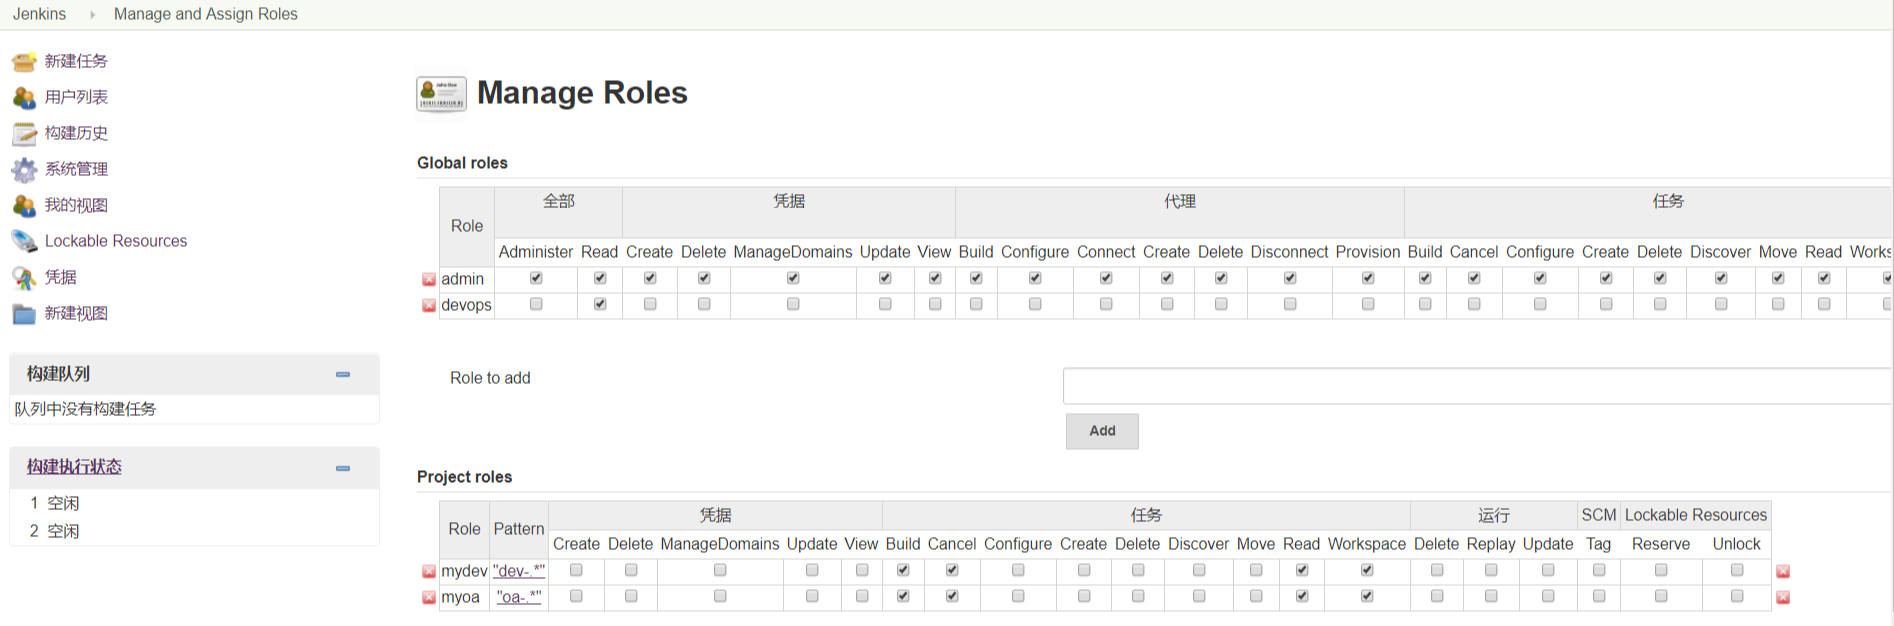
Task: Click the 构建历史 build history icon
Action: 24,134
